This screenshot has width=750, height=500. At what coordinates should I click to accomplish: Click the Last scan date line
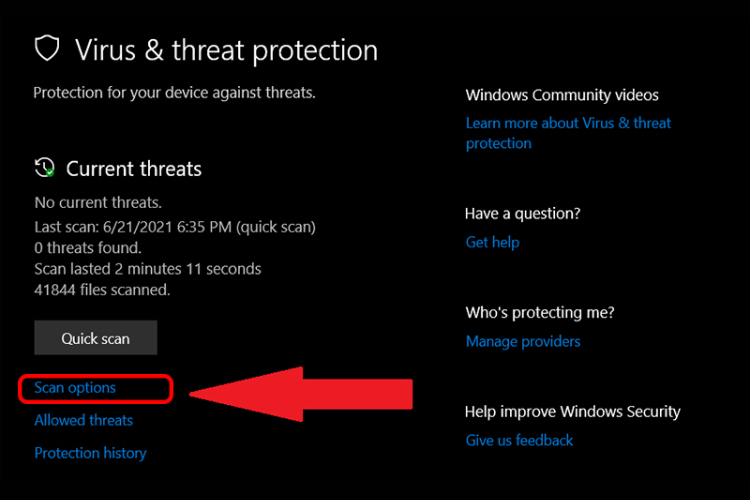coord(175,227)
